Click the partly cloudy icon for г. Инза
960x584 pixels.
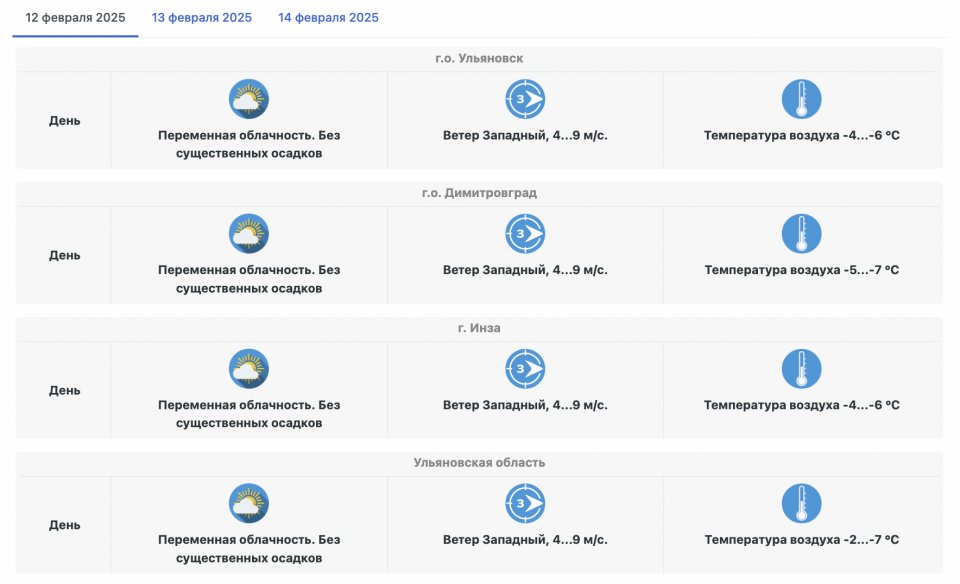249,369
